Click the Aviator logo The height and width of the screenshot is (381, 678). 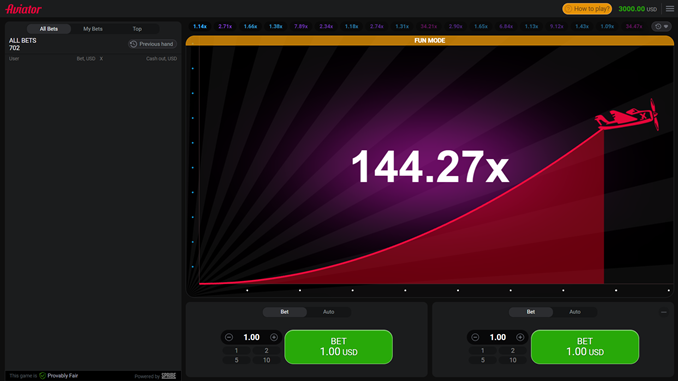click(23, 9)
